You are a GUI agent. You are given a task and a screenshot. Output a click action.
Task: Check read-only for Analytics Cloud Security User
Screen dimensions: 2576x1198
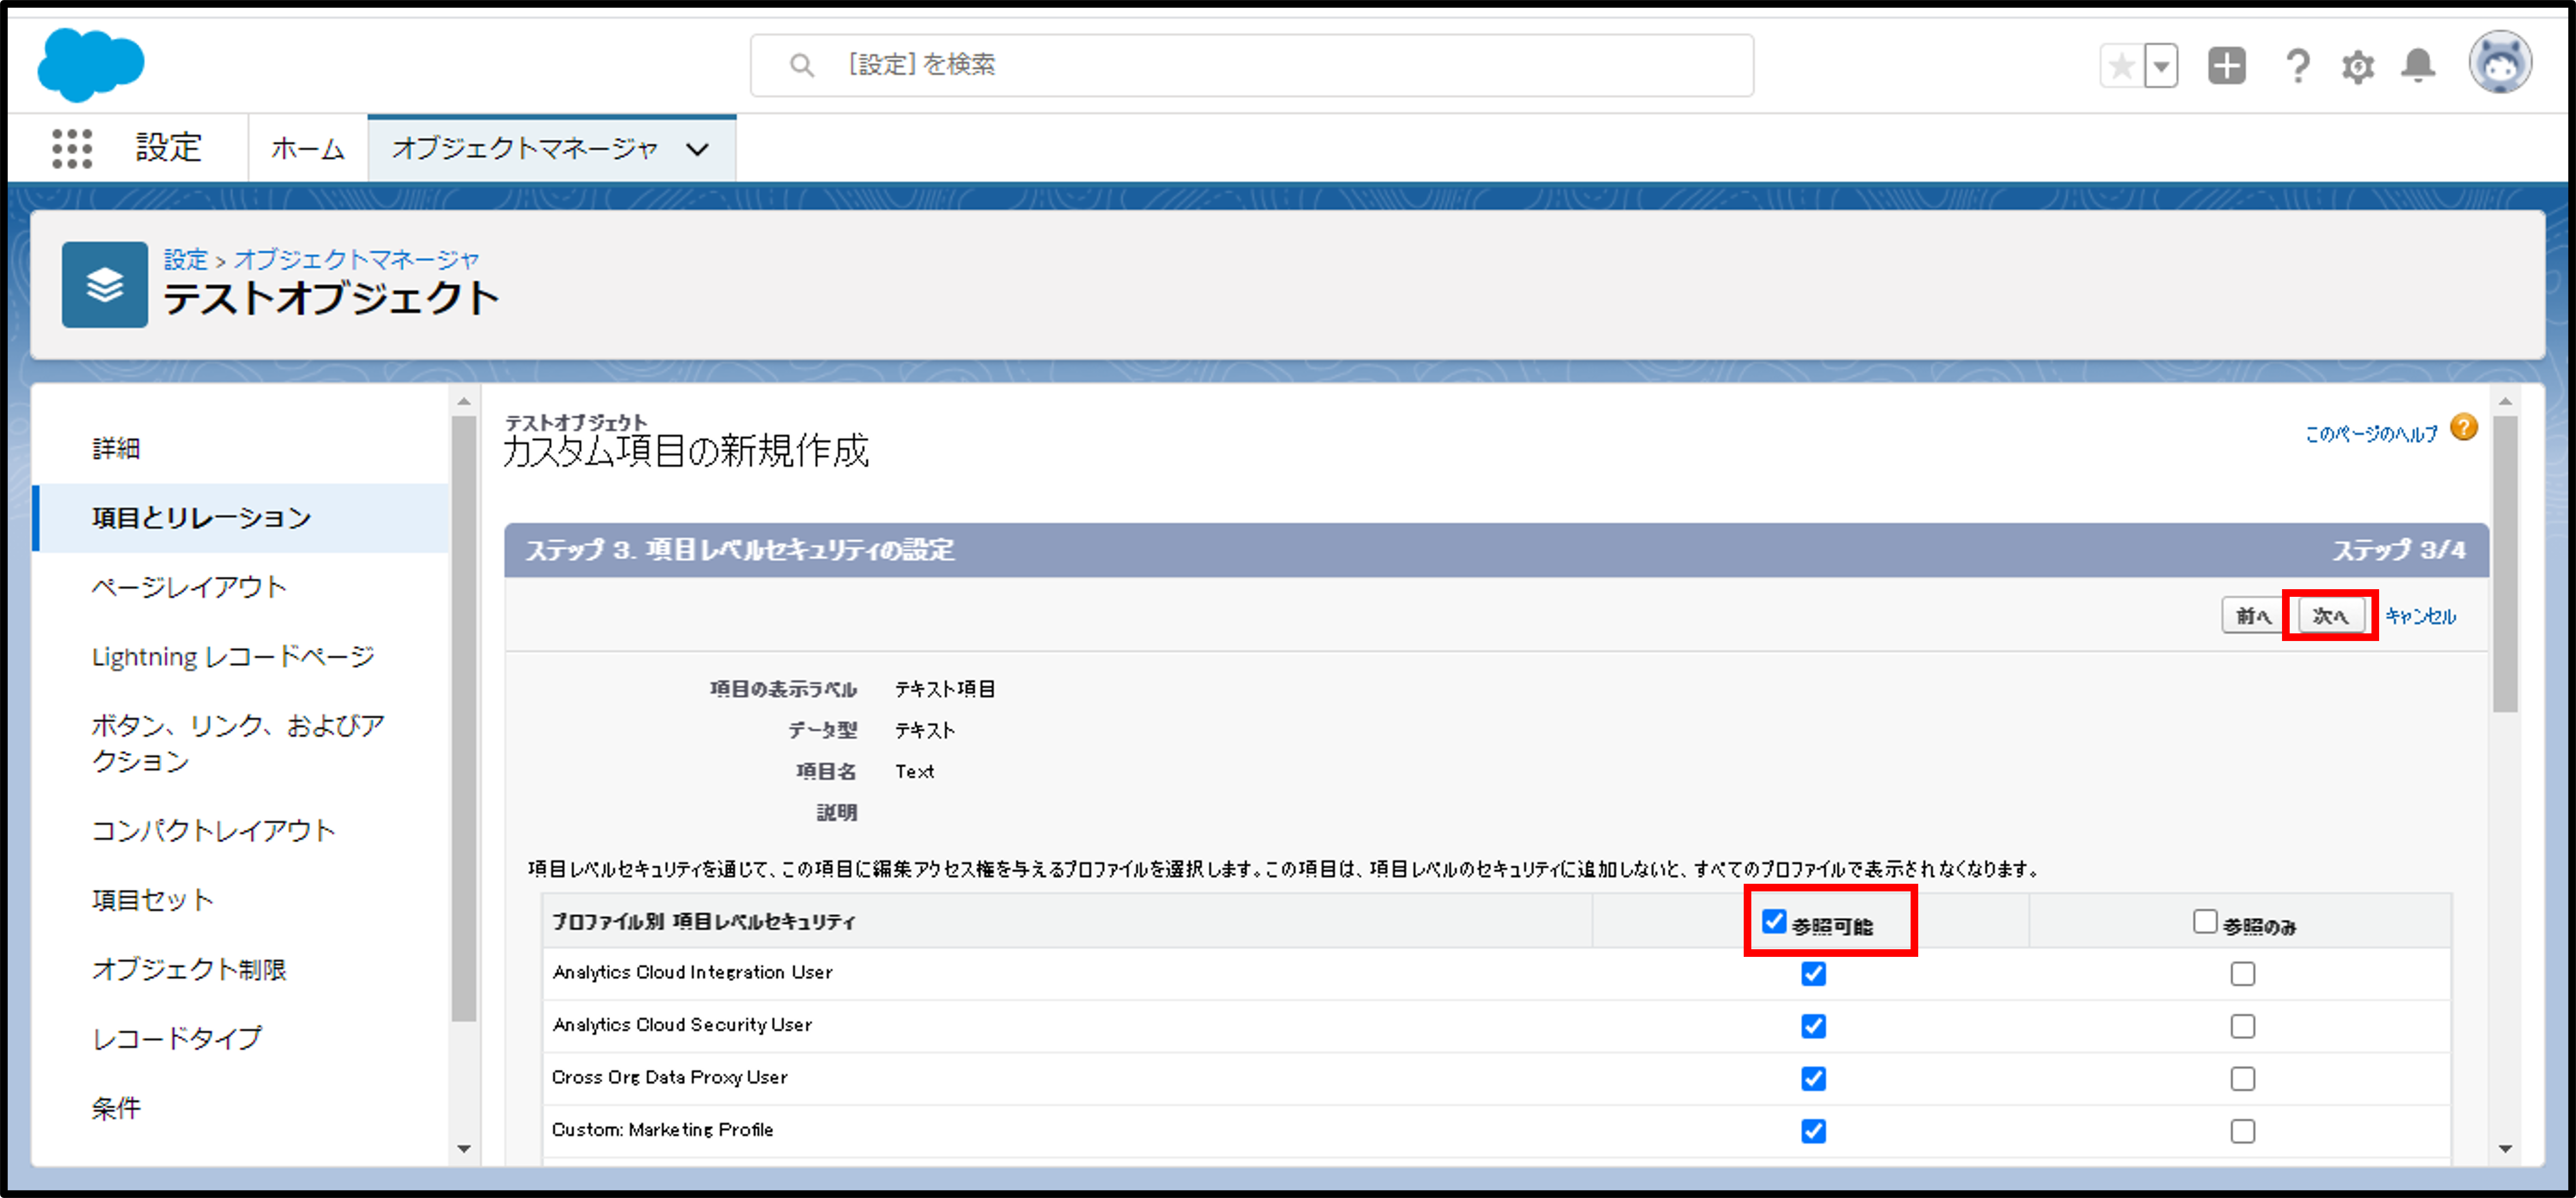tap(2243, 1026)
